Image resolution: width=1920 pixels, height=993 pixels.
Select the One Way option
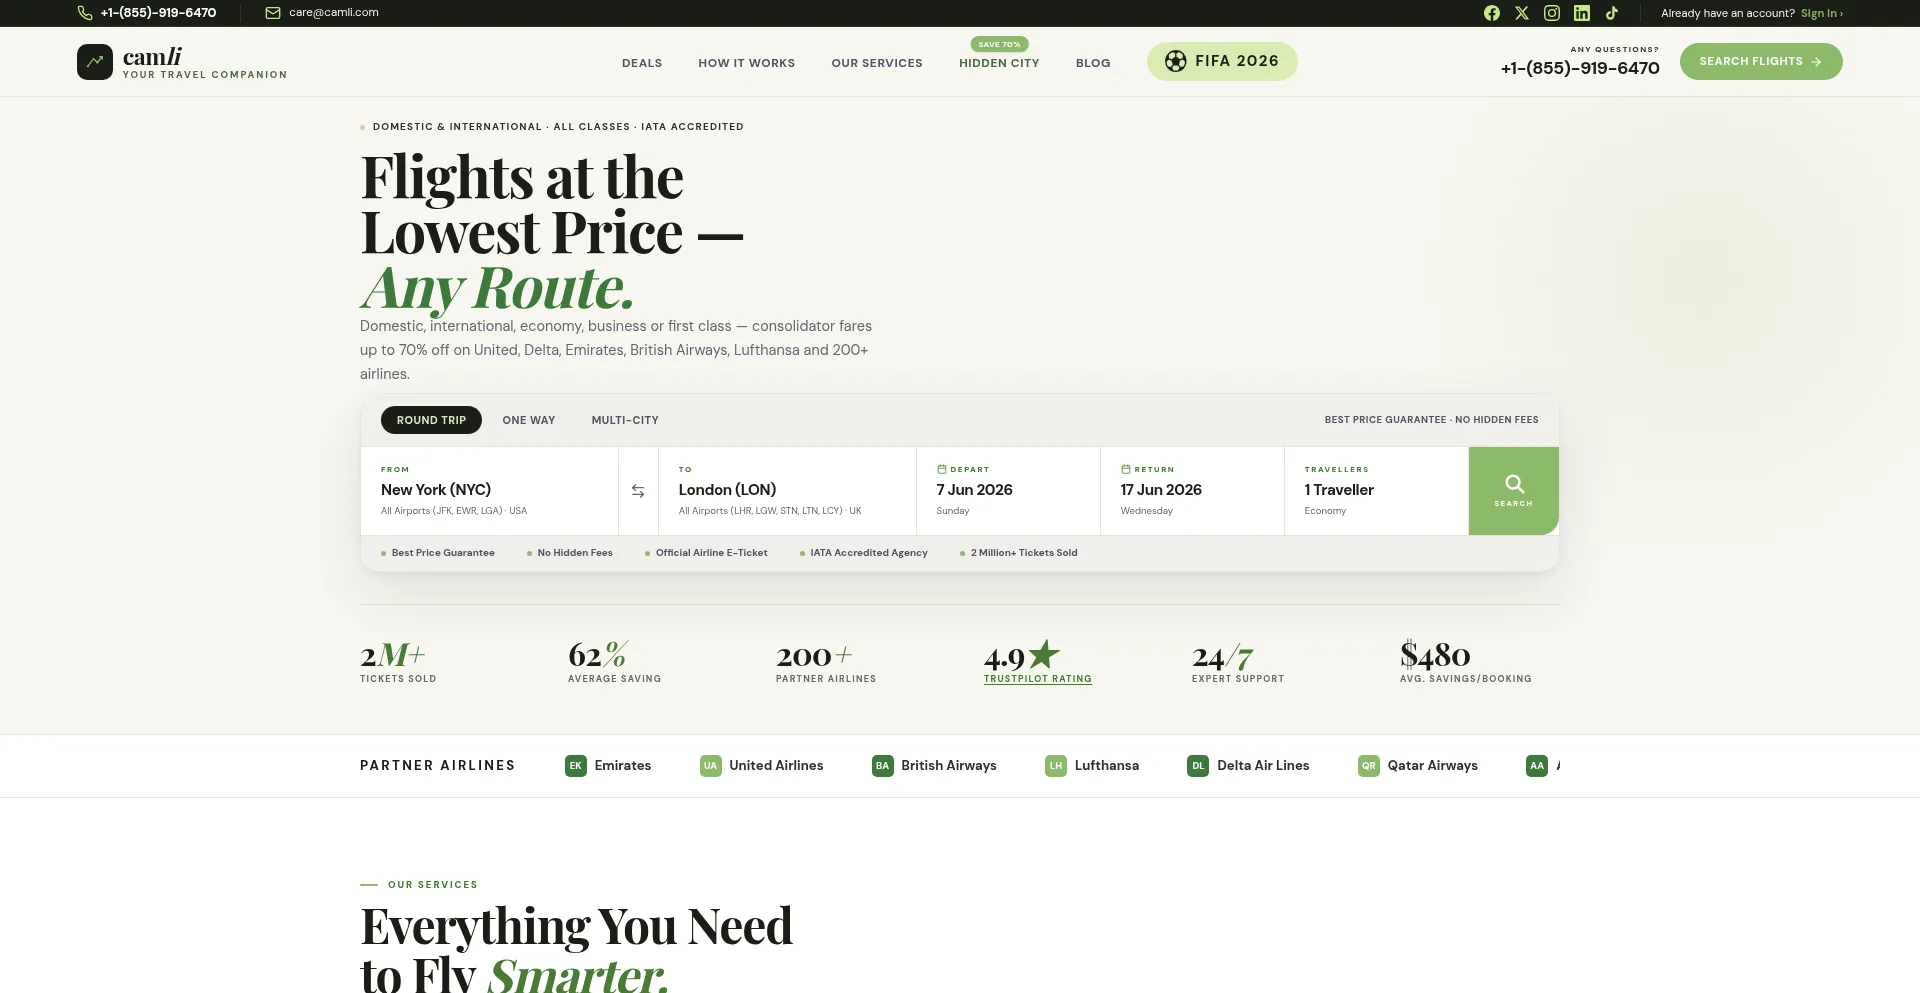[528, 420]
